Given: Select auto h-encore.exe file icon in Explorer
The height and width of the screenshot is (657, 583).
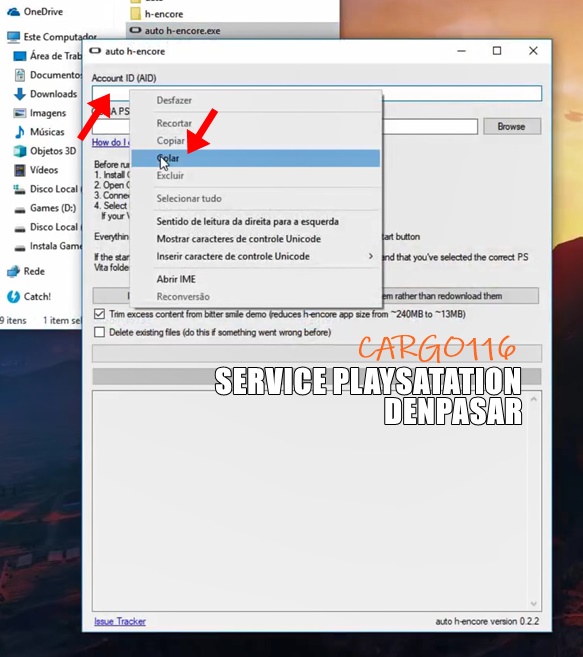Looking at the screenshot, I should click(x=135, y=30).
